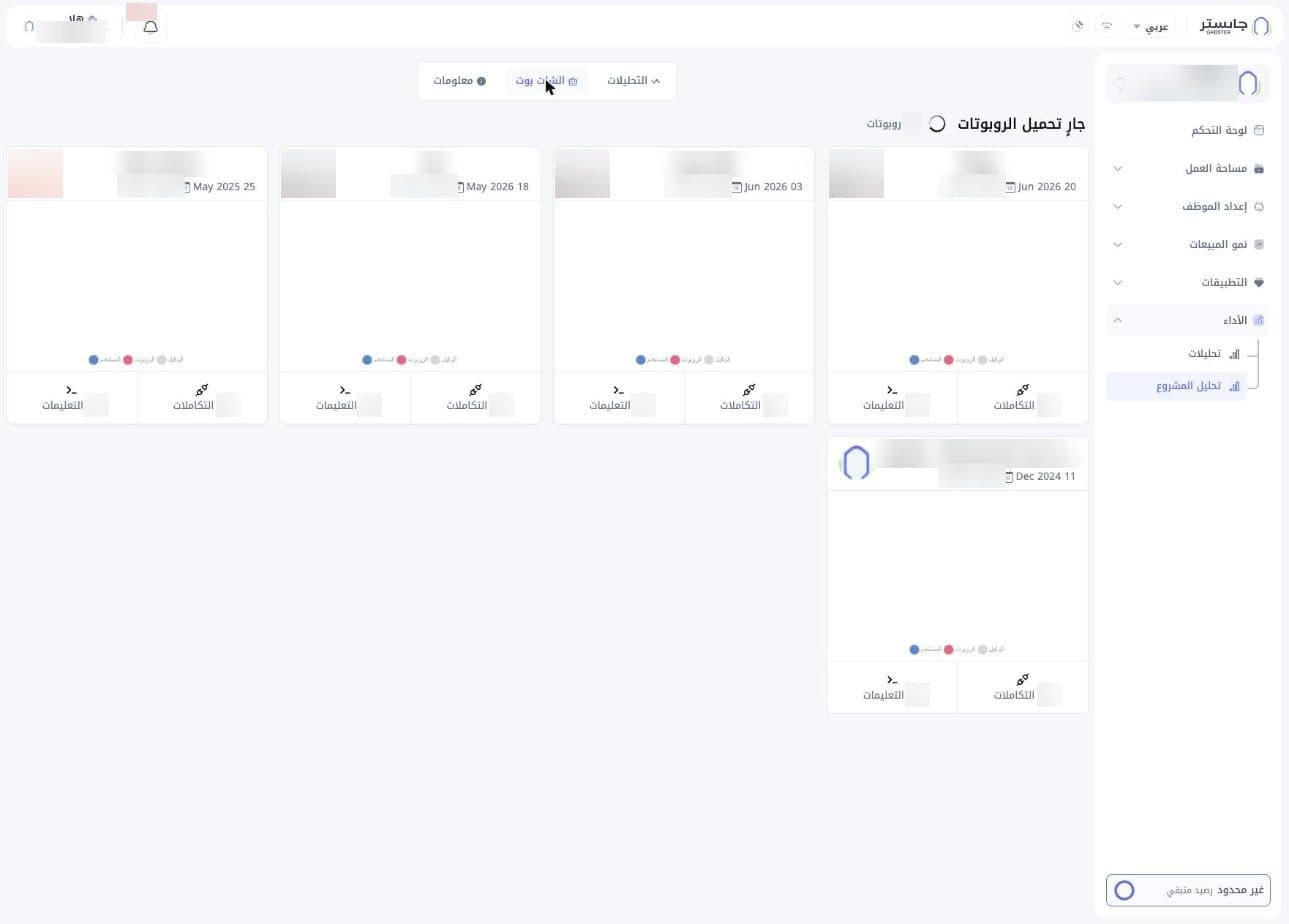This screenshot has height=924, width=1289.
Task: Click the إعداد الموظف icon
Action: pyautogui.click(x=1259, y=206)
